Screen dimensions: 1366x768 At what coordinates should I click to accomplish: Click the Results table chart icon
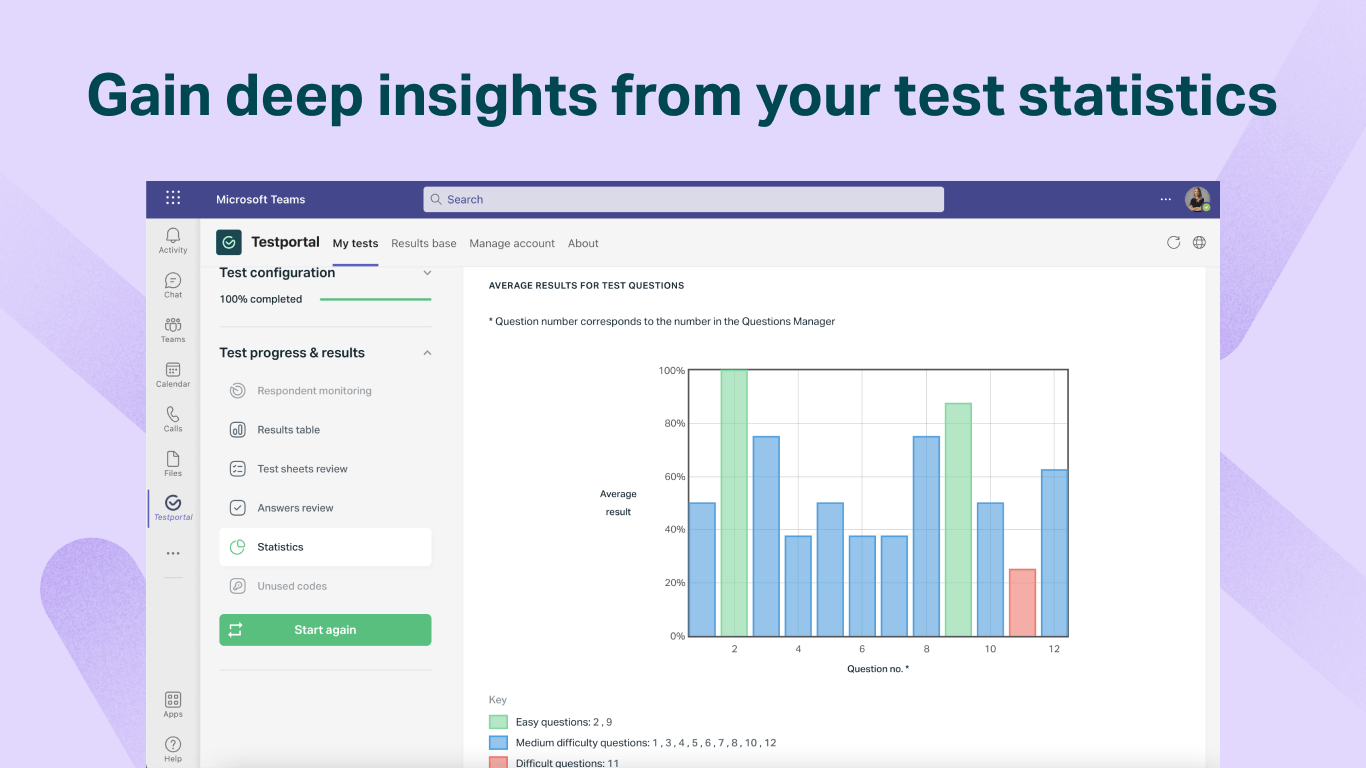click(x=238, y=430)
